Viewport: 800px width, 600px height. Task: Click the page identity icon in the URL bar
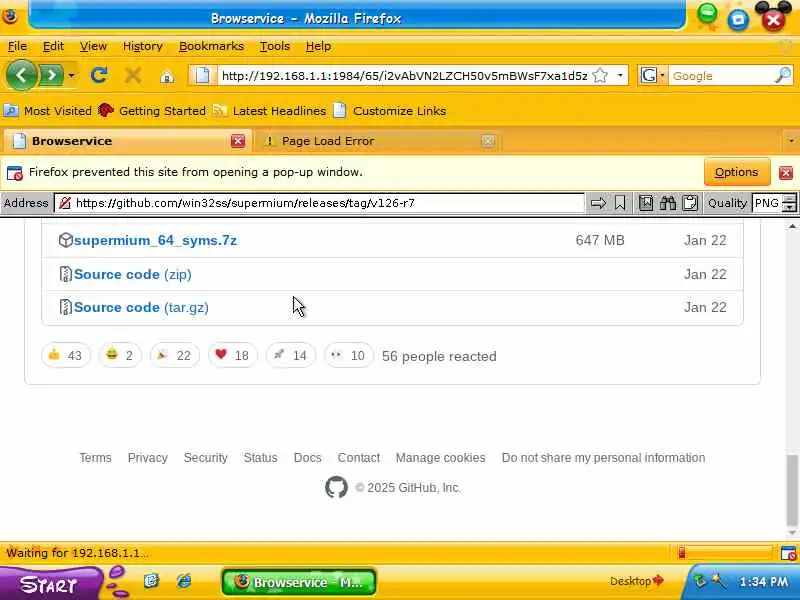click(x=203, y=76)
